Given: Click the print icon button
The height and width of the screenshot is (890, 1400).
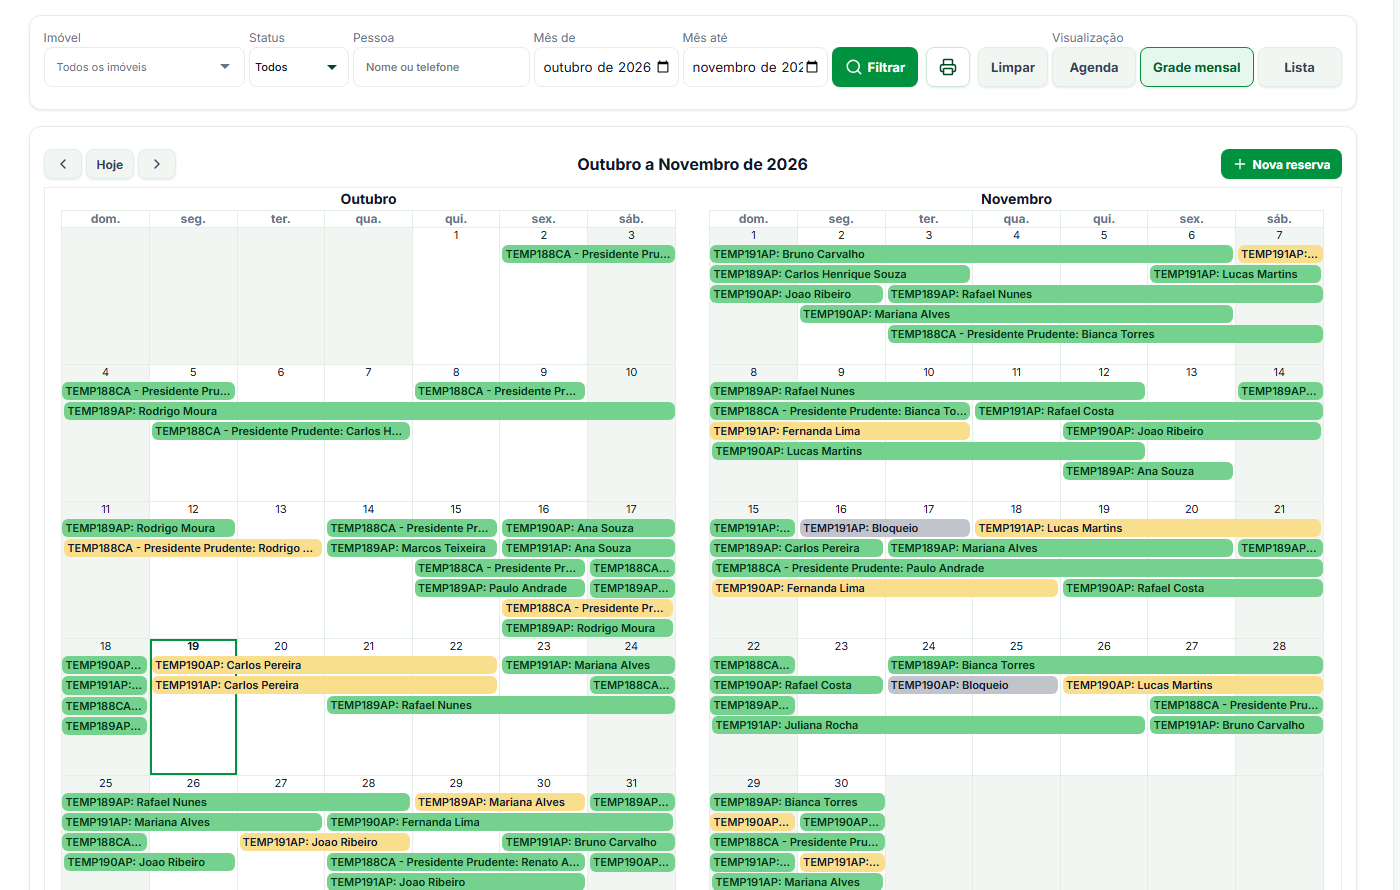Looking at the screenshot, I should click(948, 67).
